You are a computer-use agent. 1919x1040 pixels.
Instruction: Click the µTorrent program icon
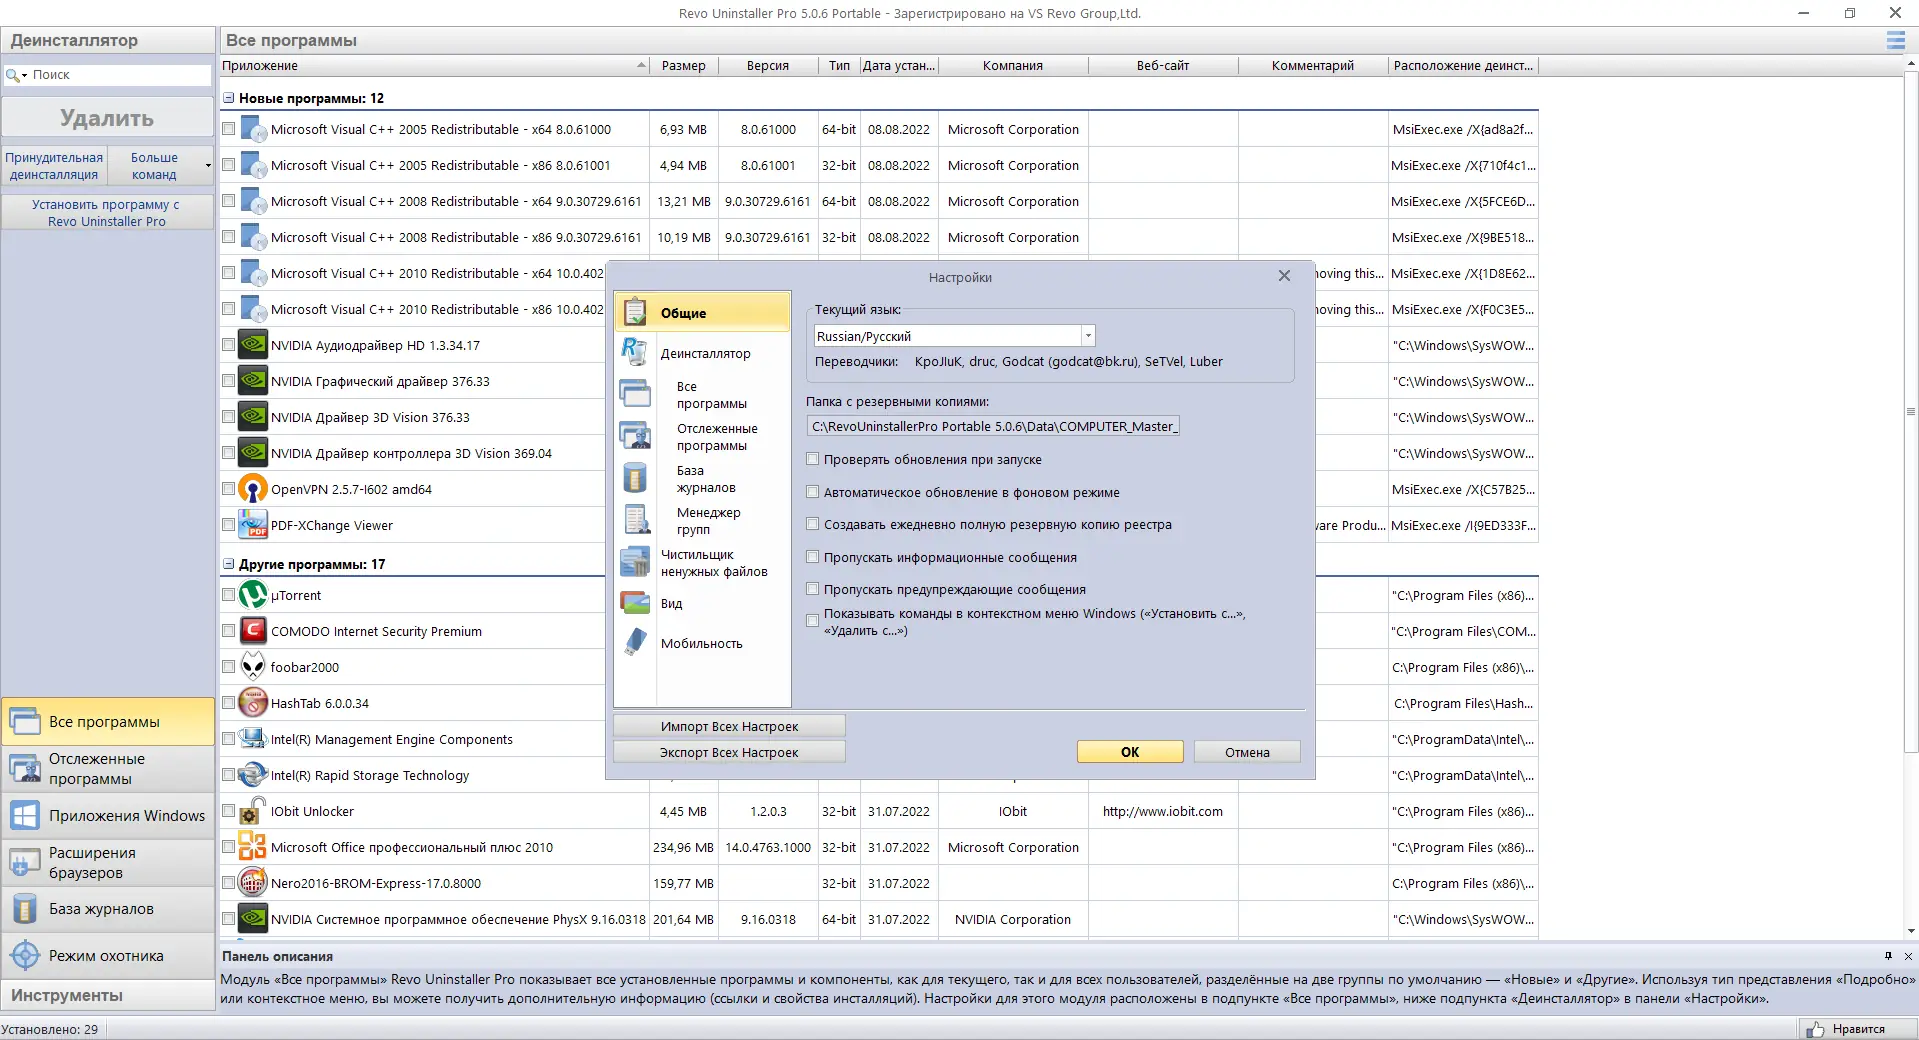pyautogui.click(x=253, y=595)
